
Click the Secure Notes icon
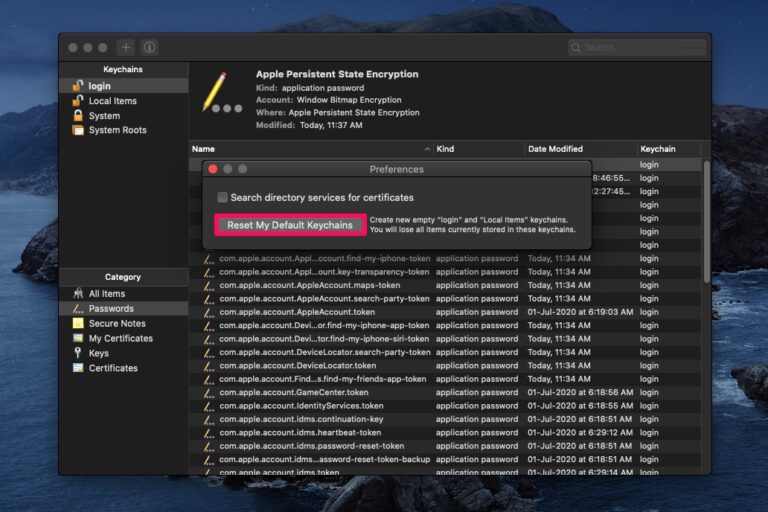(x=78, y=323)
